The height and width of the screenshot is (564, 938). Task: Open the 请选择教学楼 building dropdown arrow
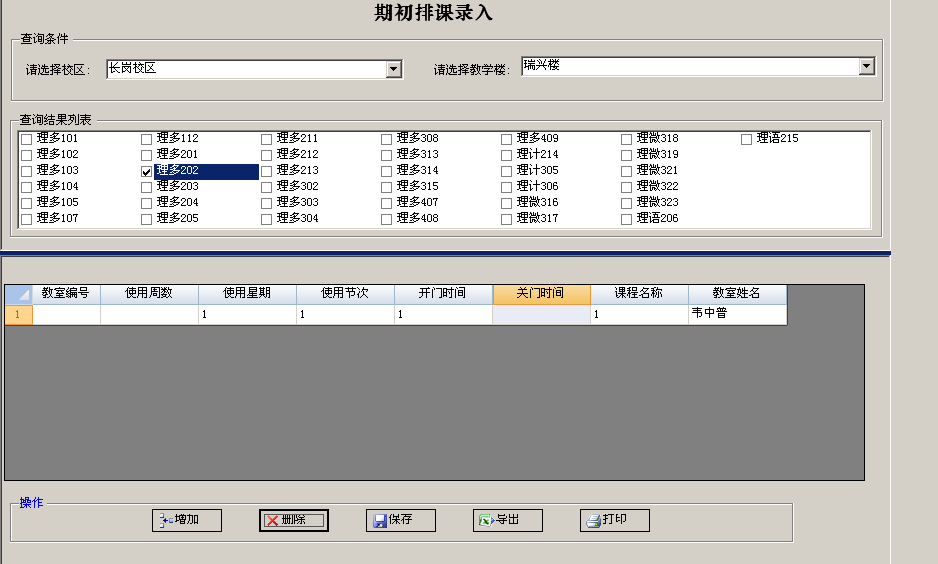click(x=867, y=66)
